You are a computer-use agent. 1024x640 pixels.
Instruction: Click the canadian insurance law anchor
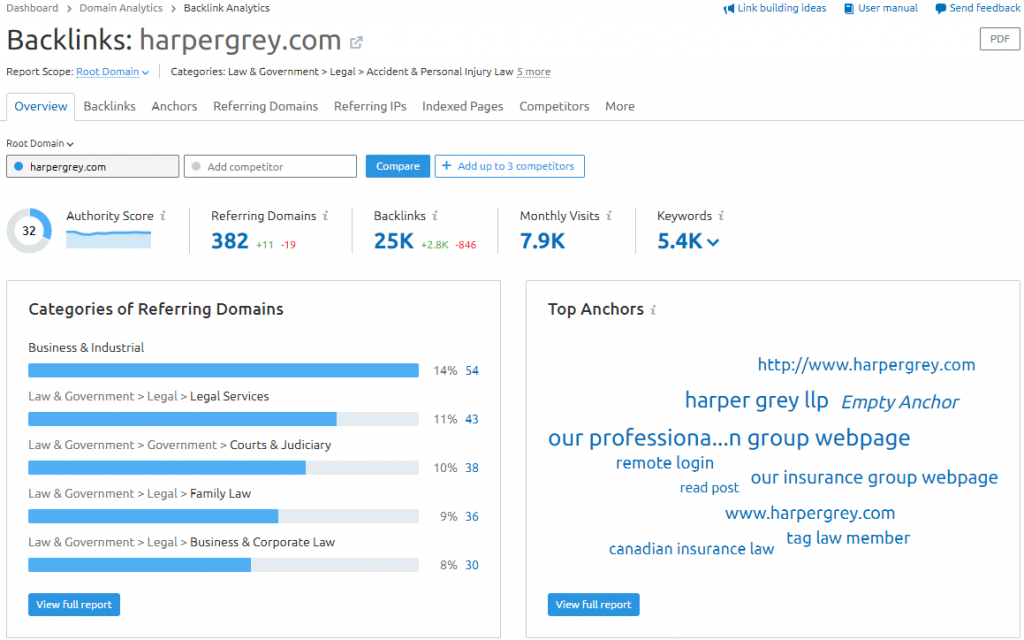(x=692, y=549)
